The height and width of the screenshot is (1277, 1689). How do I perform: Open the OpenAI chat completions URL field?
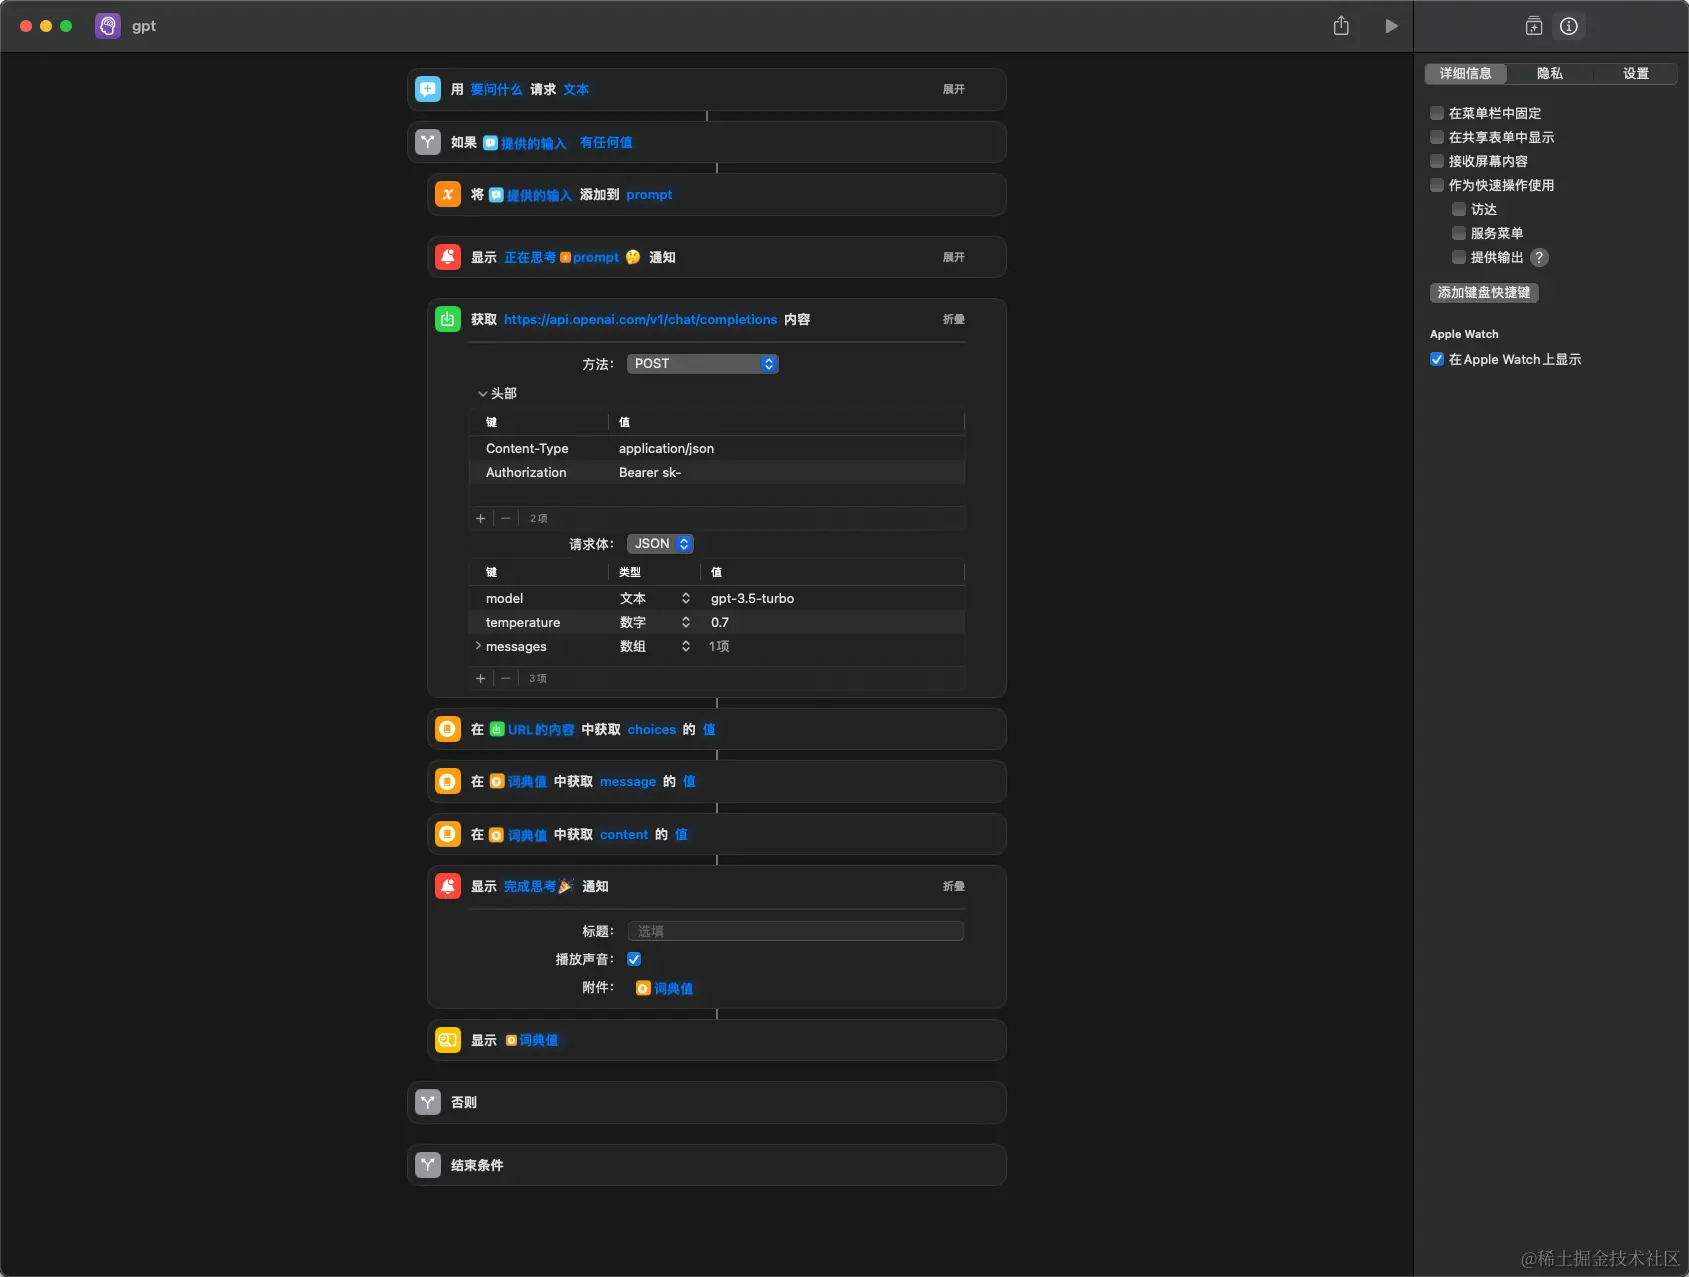(640, 319)
